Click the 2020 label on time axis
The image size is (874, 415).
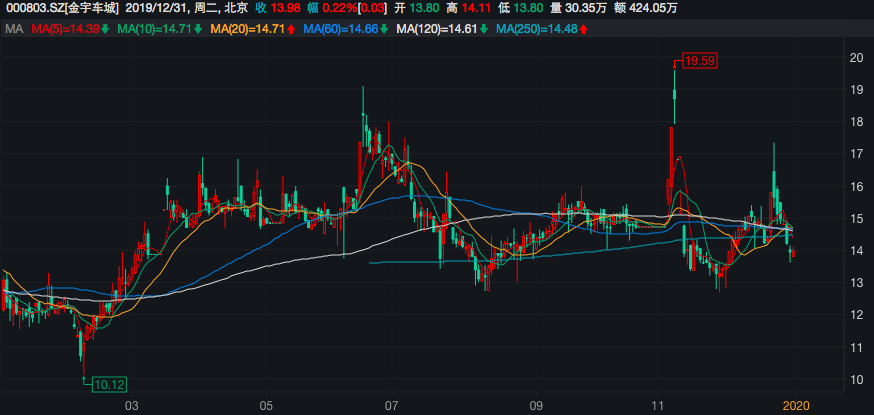pos(795,405)
